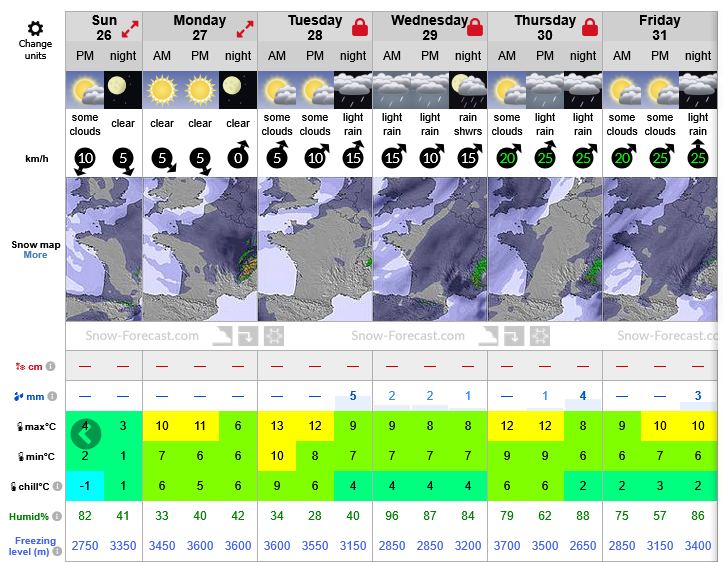The image size is (723, 562).
Task: Open the More link under Snow map
Action: tap(35, 255)
